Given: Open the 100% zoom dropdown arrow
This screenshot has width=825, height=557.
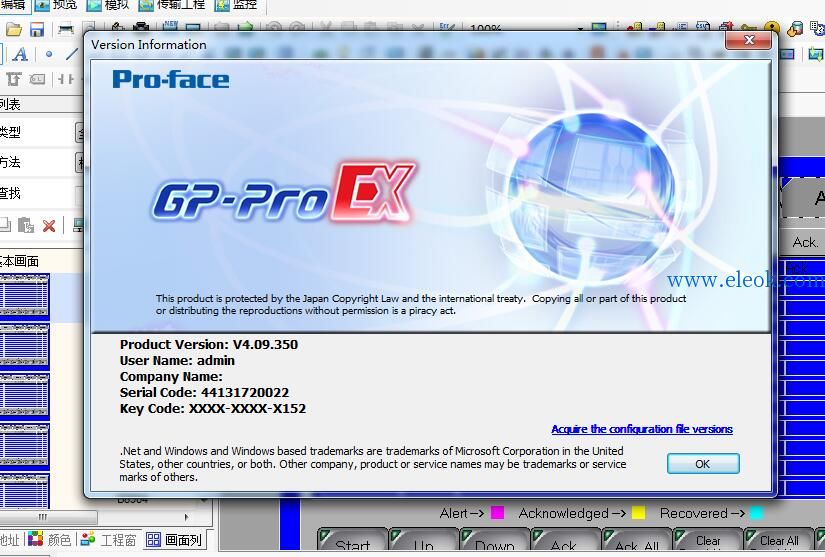Looking at the screenshot, I should click(580, 28).
